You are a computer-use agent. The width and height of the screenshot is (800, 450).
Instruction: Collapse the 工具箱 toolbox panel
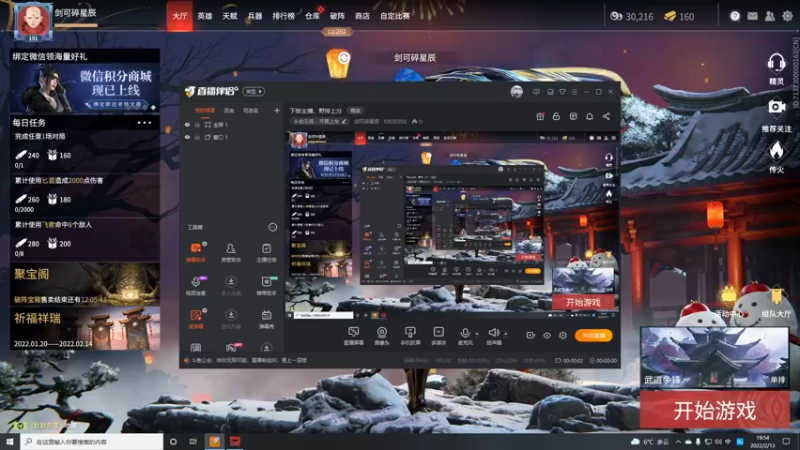click(x=273, y=227)
